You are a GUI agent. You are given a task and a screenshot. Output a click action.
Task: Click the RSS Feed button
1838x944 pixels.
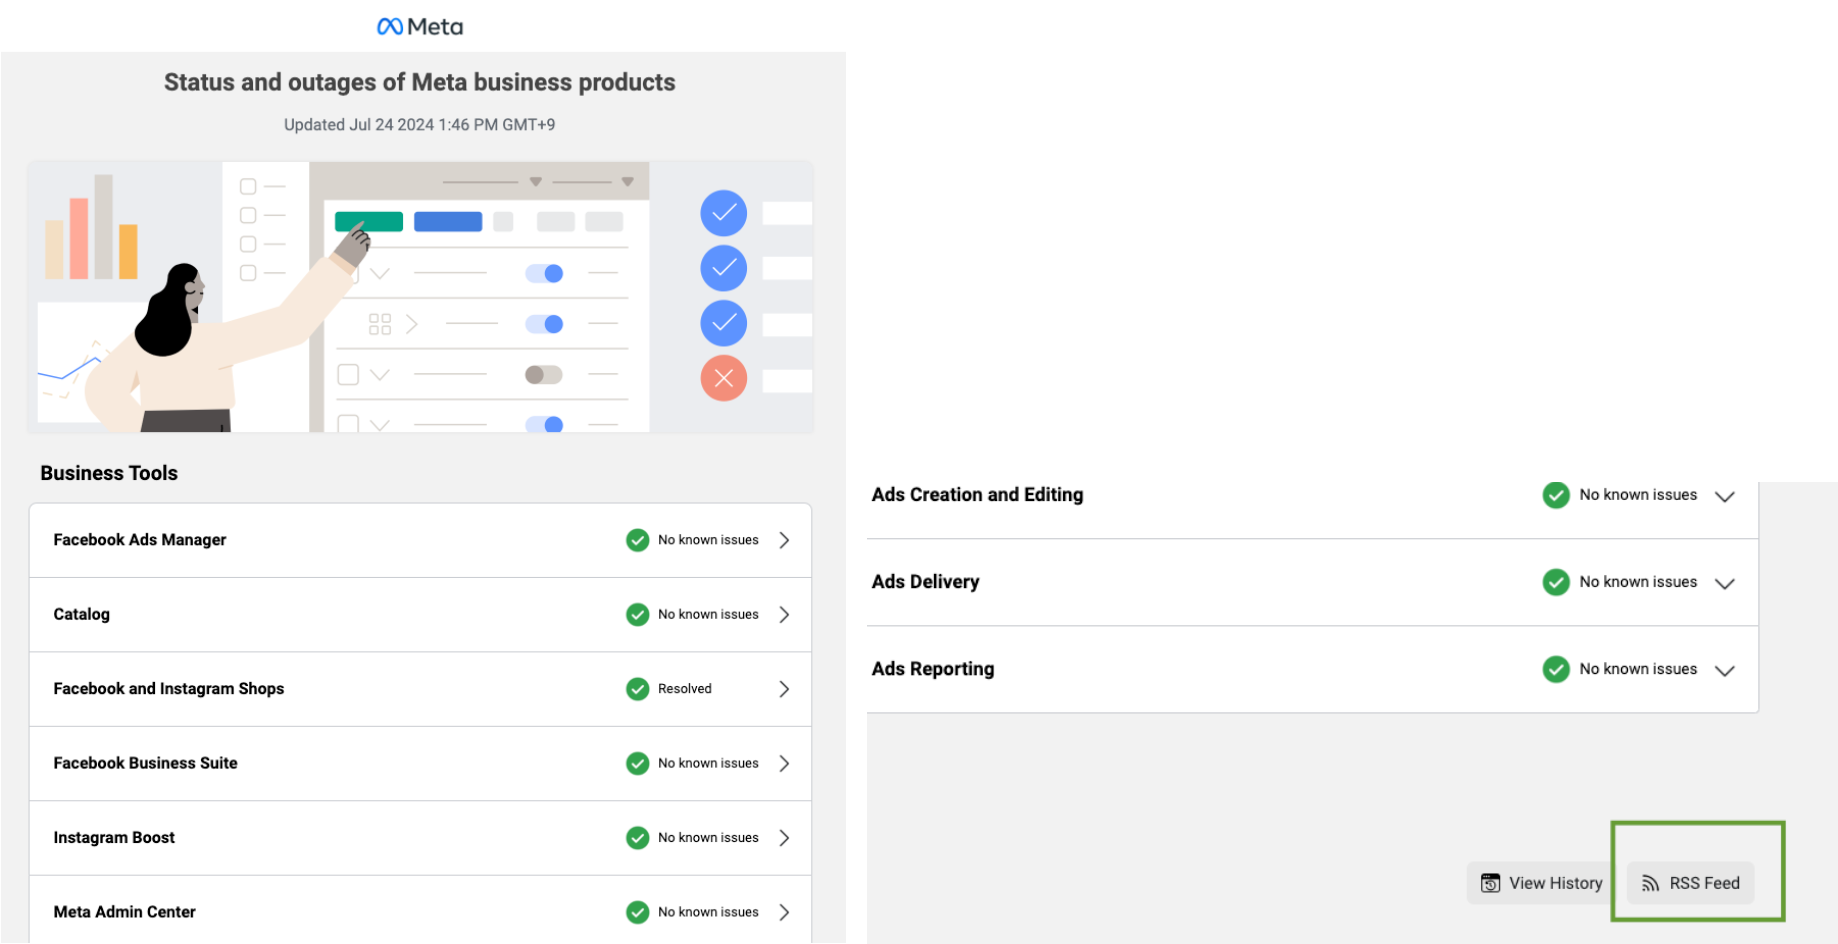pyautogui.click(x=1690, y=883)
